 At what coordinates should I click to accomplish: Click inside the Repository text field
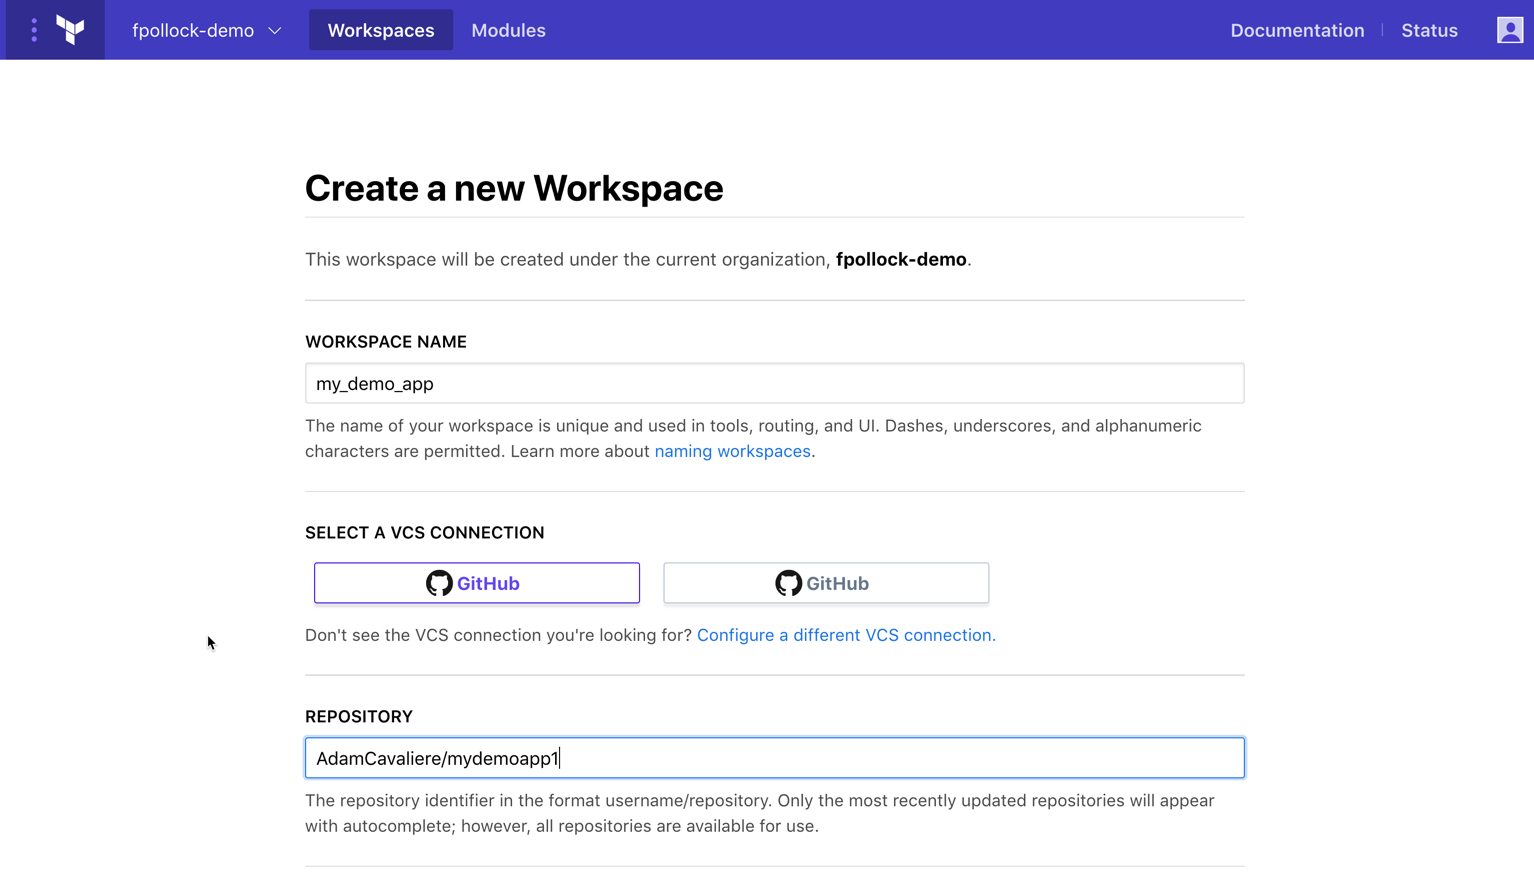pos(774,758)
